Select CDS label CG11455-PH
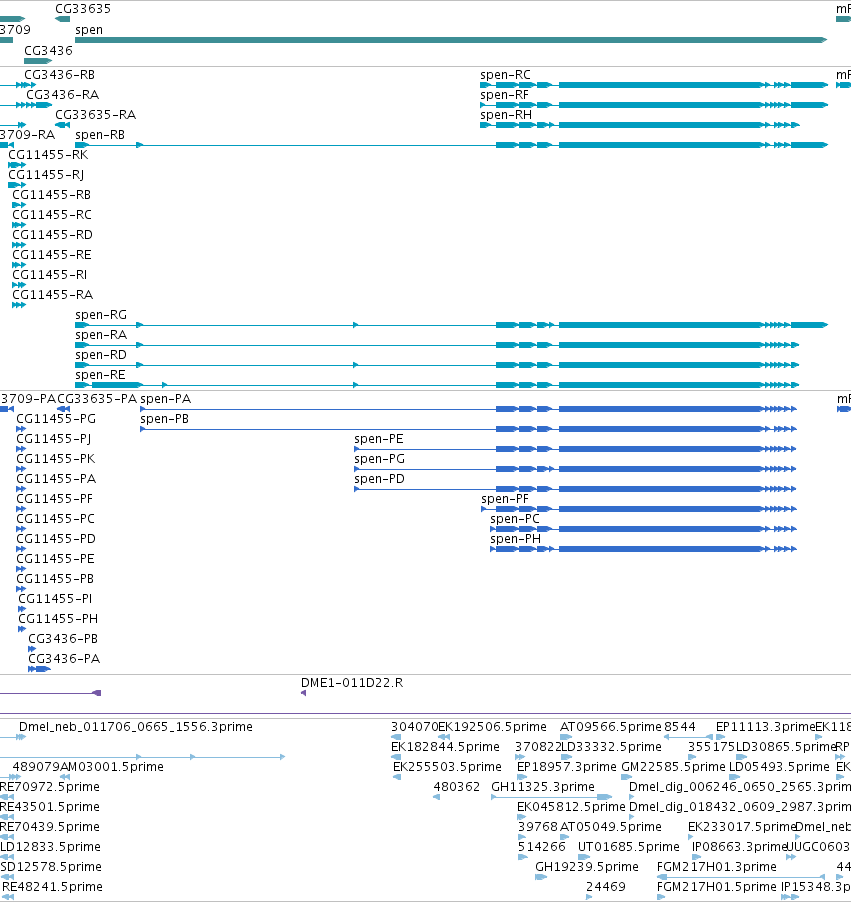The image size is (851, 902). (58, 618)
